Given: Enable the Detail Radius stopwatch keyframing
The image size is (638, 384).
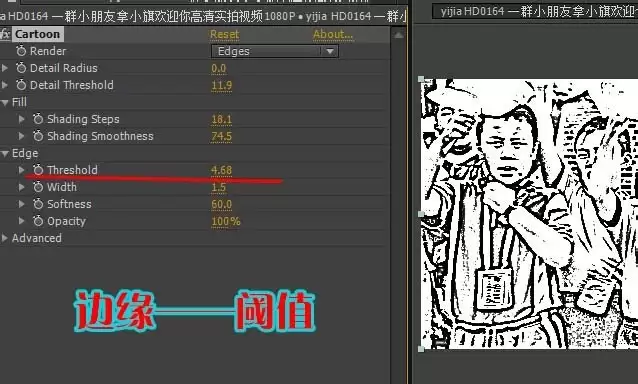Looking at the screenshot, I should tap(21, 68).
